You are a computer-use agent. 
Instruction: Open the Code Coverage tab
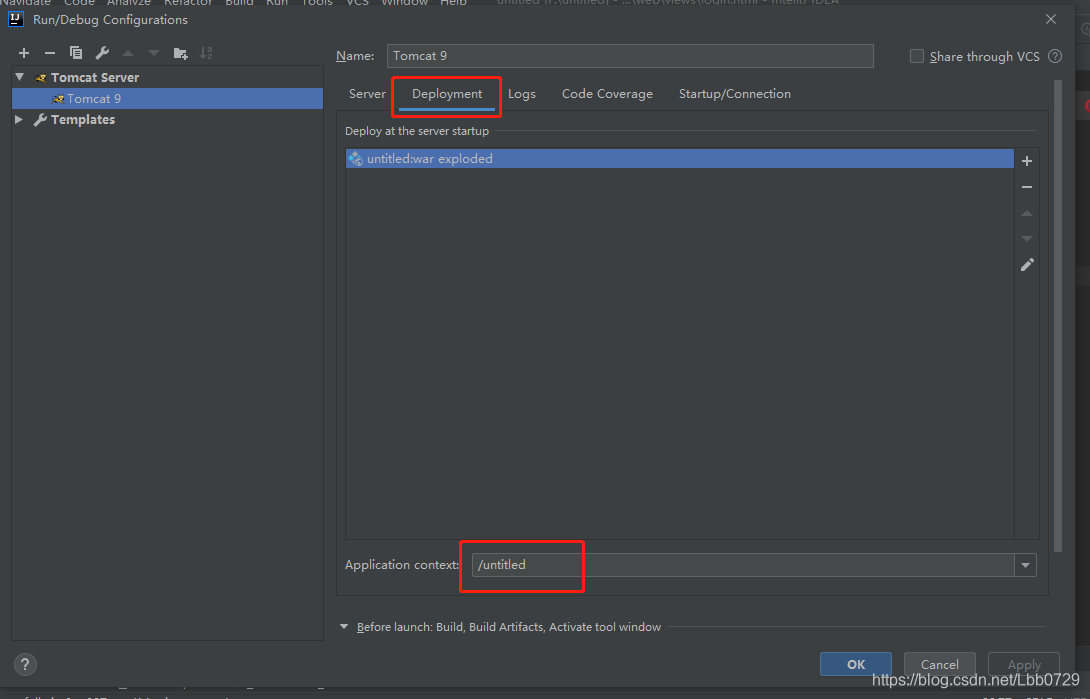click(x=608, y=94)
